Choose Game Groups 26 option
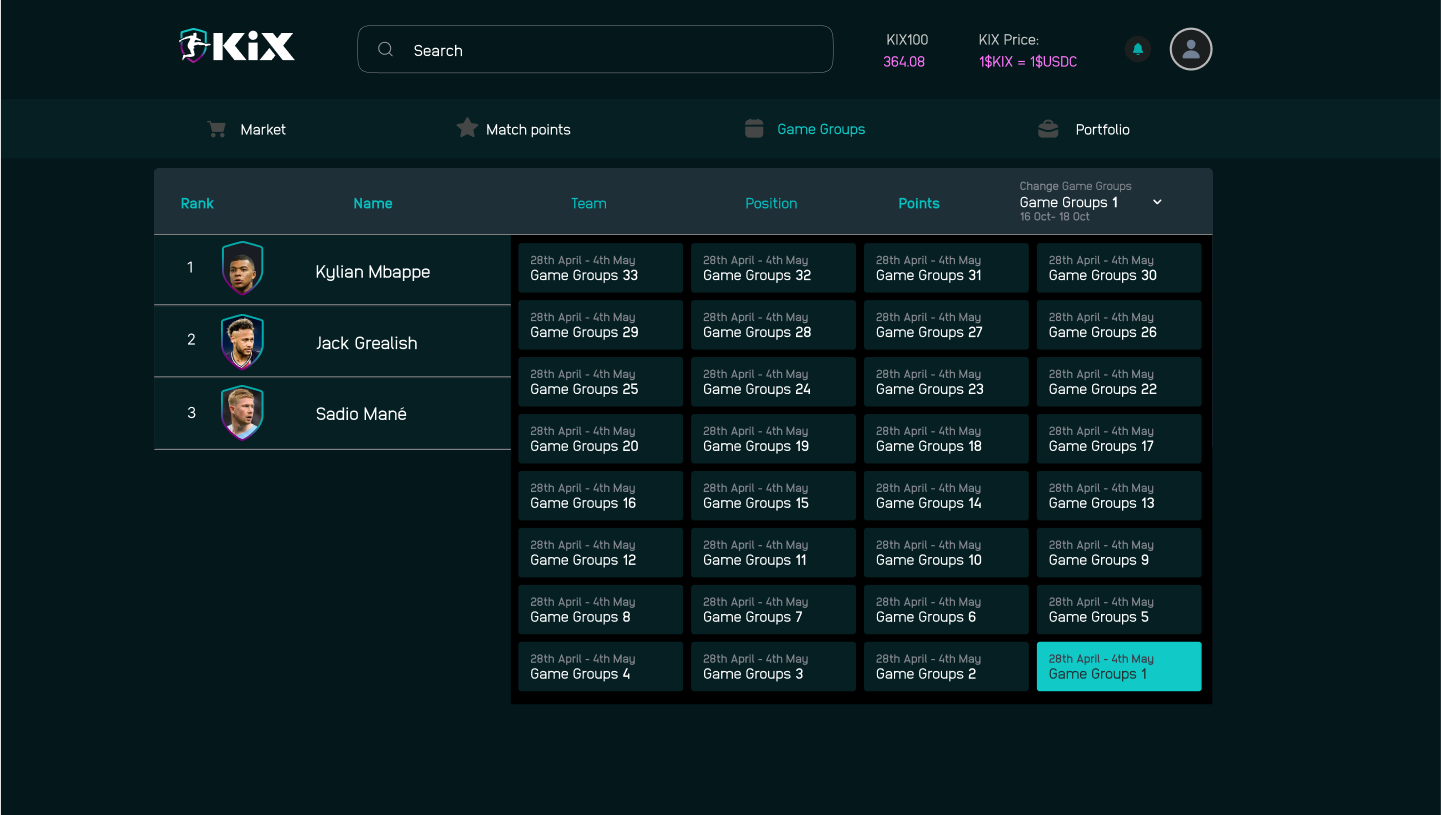The height and width of the screenshot is (815, 1441). [1119, 325]
